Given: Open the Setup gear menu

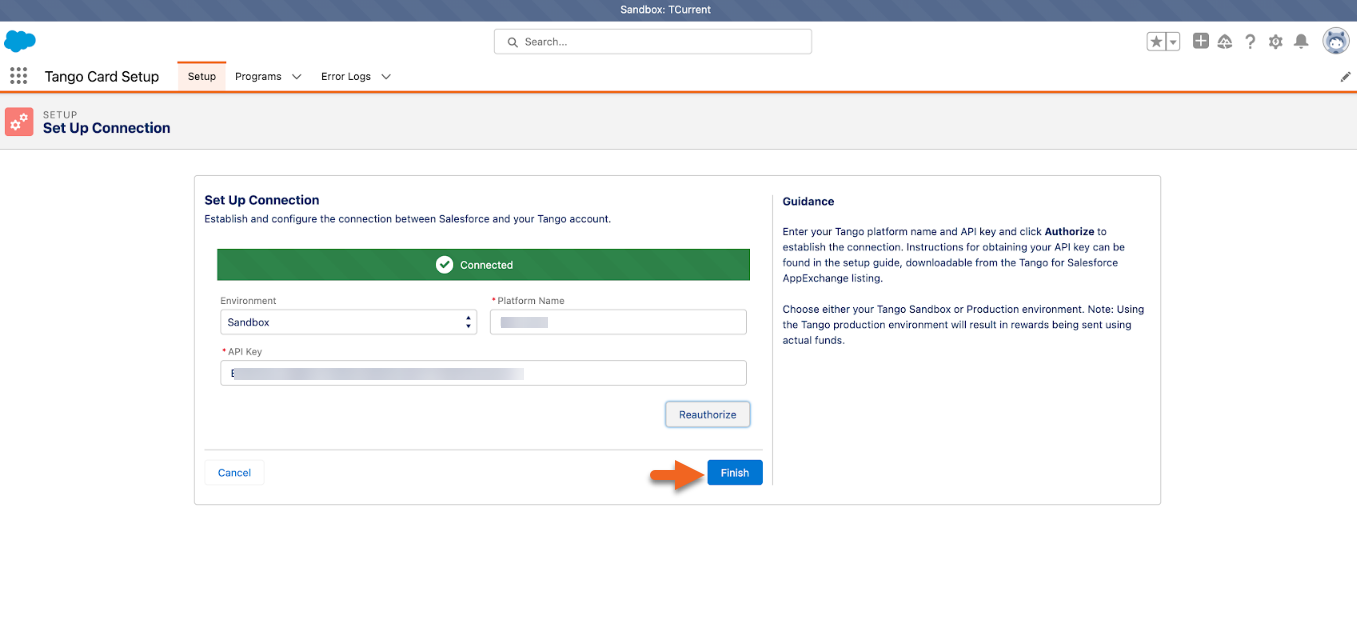Looking at the screenshot, I should click(x=1276, y=41).
